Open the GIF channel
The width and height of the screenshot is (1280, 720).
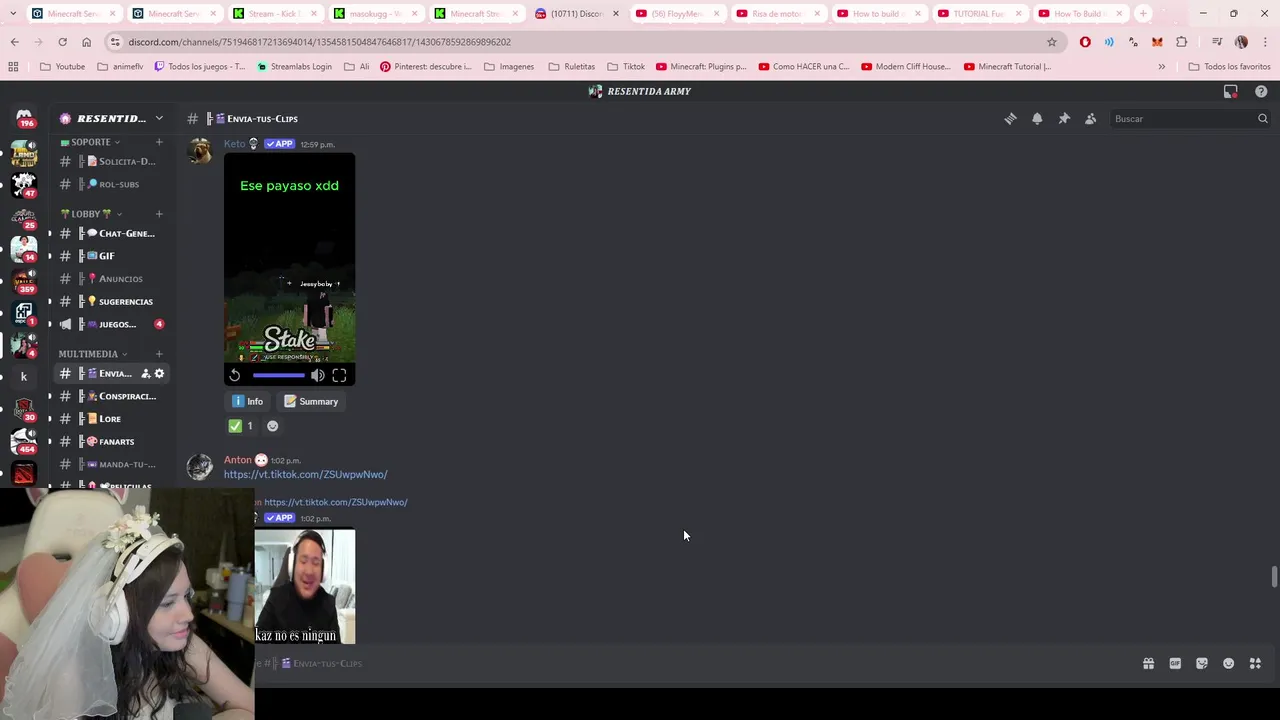[x=110, y=256]
